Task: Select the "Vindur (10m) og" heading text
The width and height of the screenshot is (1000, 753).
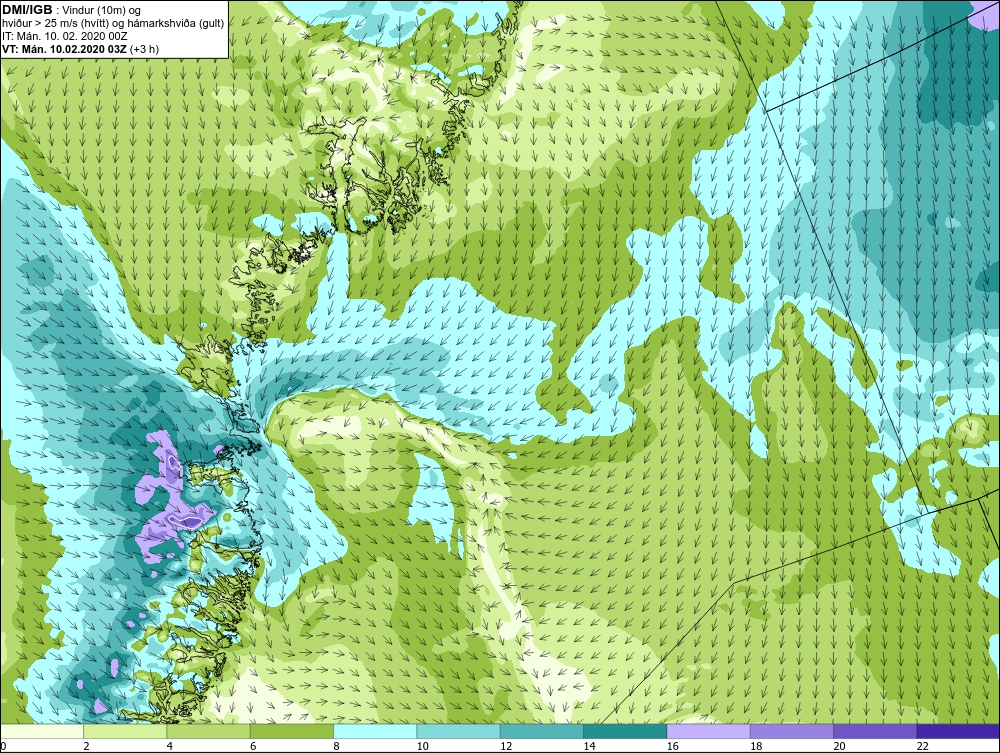Action: click(x=103, y=11)
